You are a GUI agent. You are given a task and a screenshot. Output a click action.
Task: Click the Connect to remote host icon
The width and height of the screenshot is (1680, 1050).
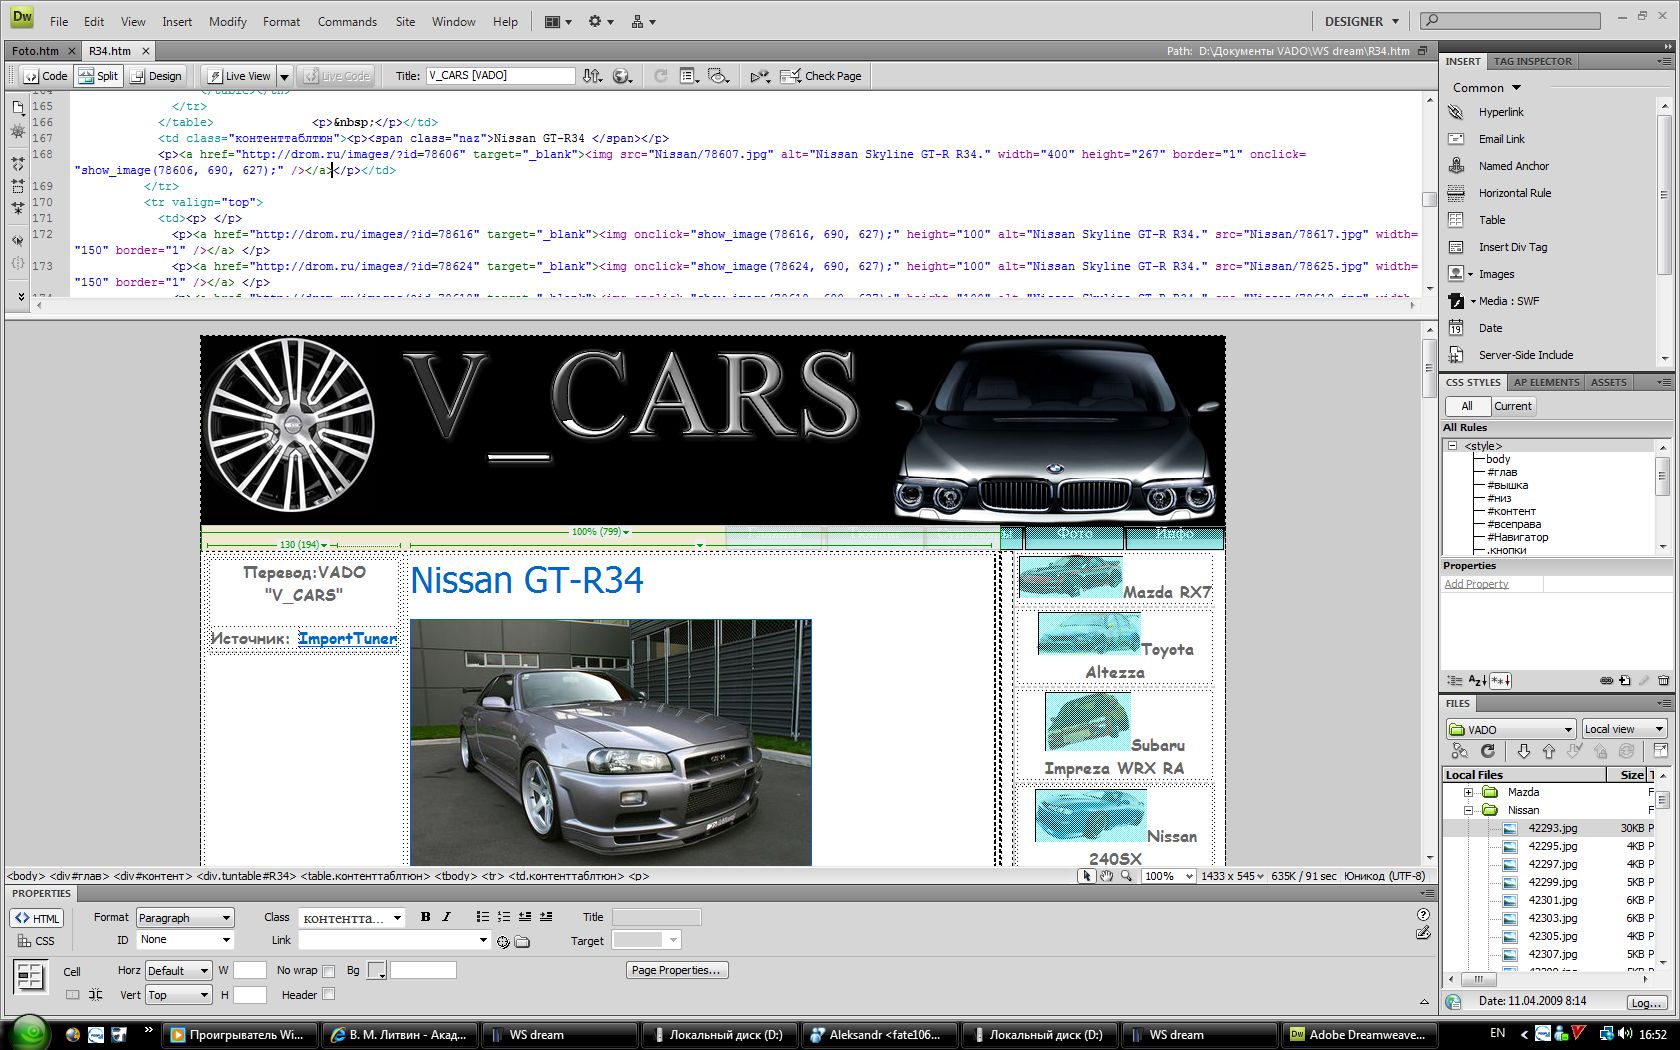[x=1459, y=751]
